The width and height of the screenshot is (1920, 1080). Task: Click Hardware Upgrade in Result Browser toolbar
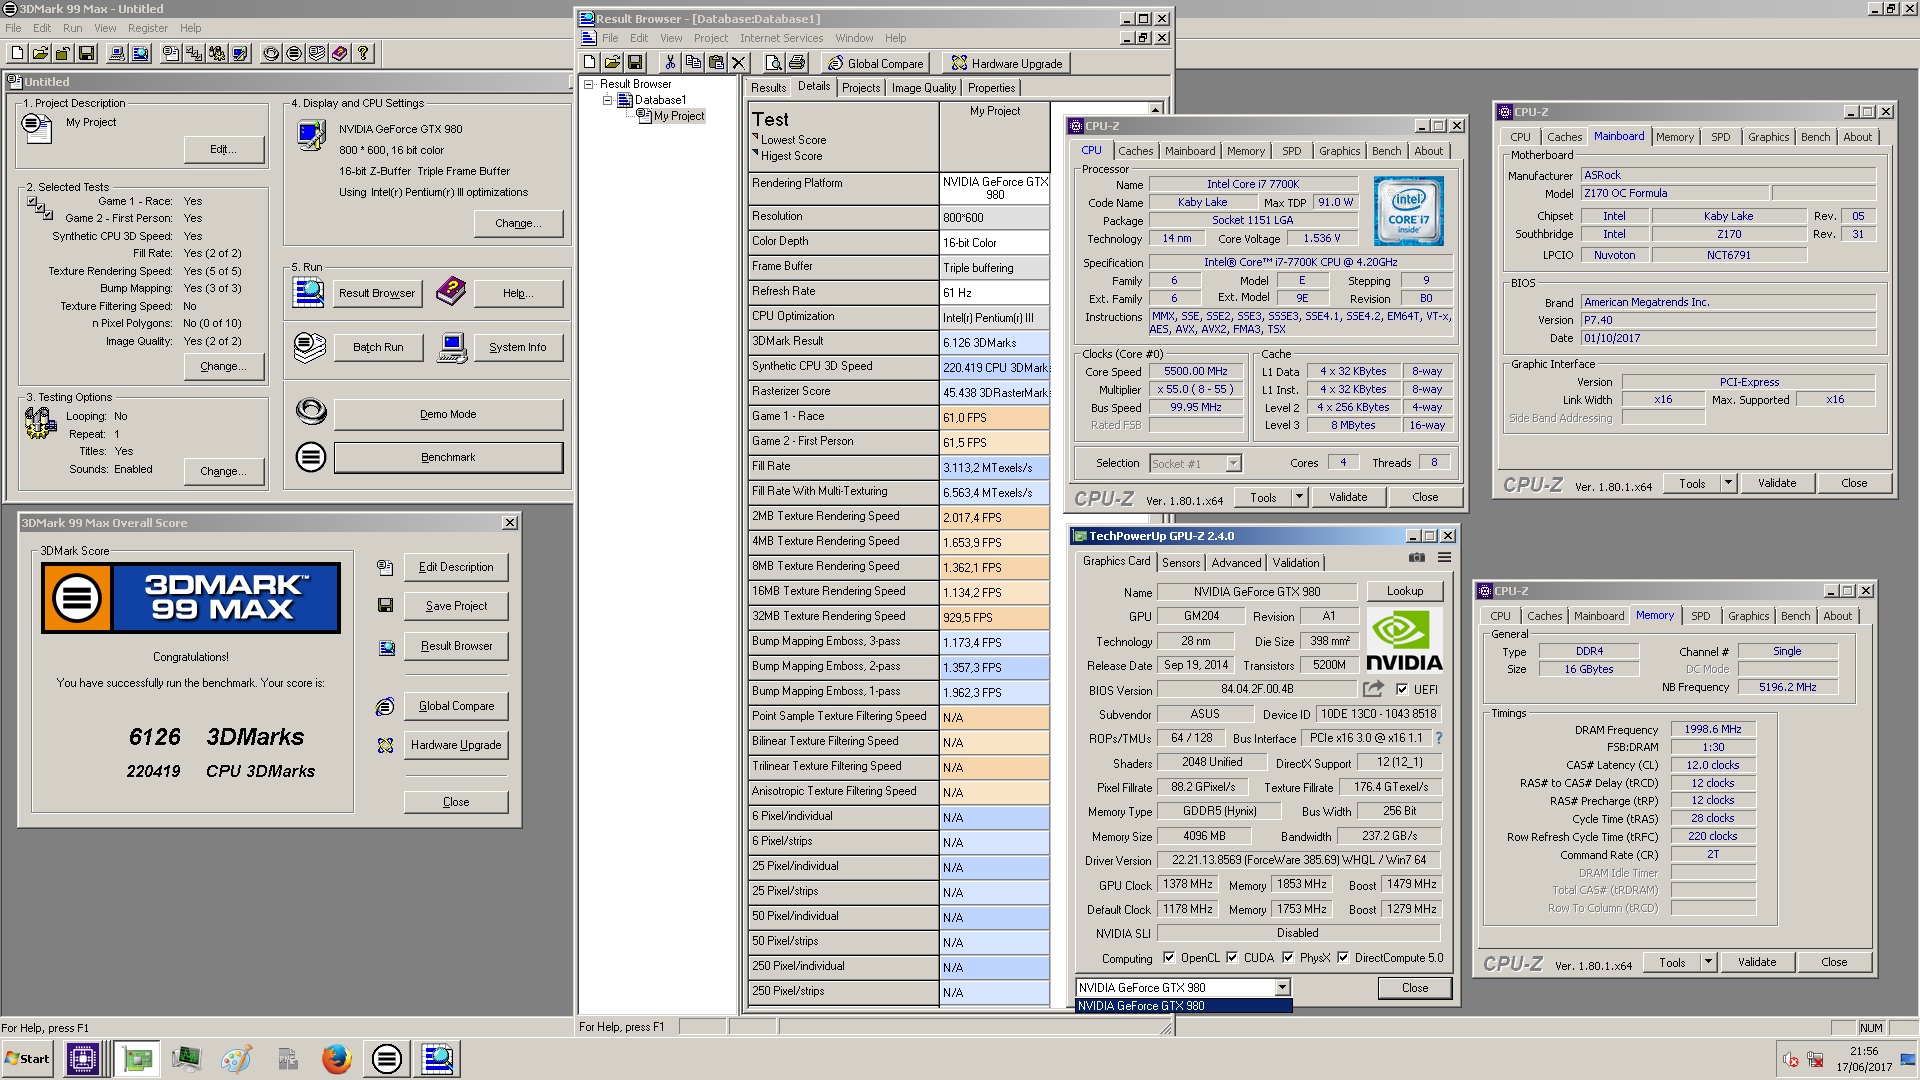pos(1006,63)
